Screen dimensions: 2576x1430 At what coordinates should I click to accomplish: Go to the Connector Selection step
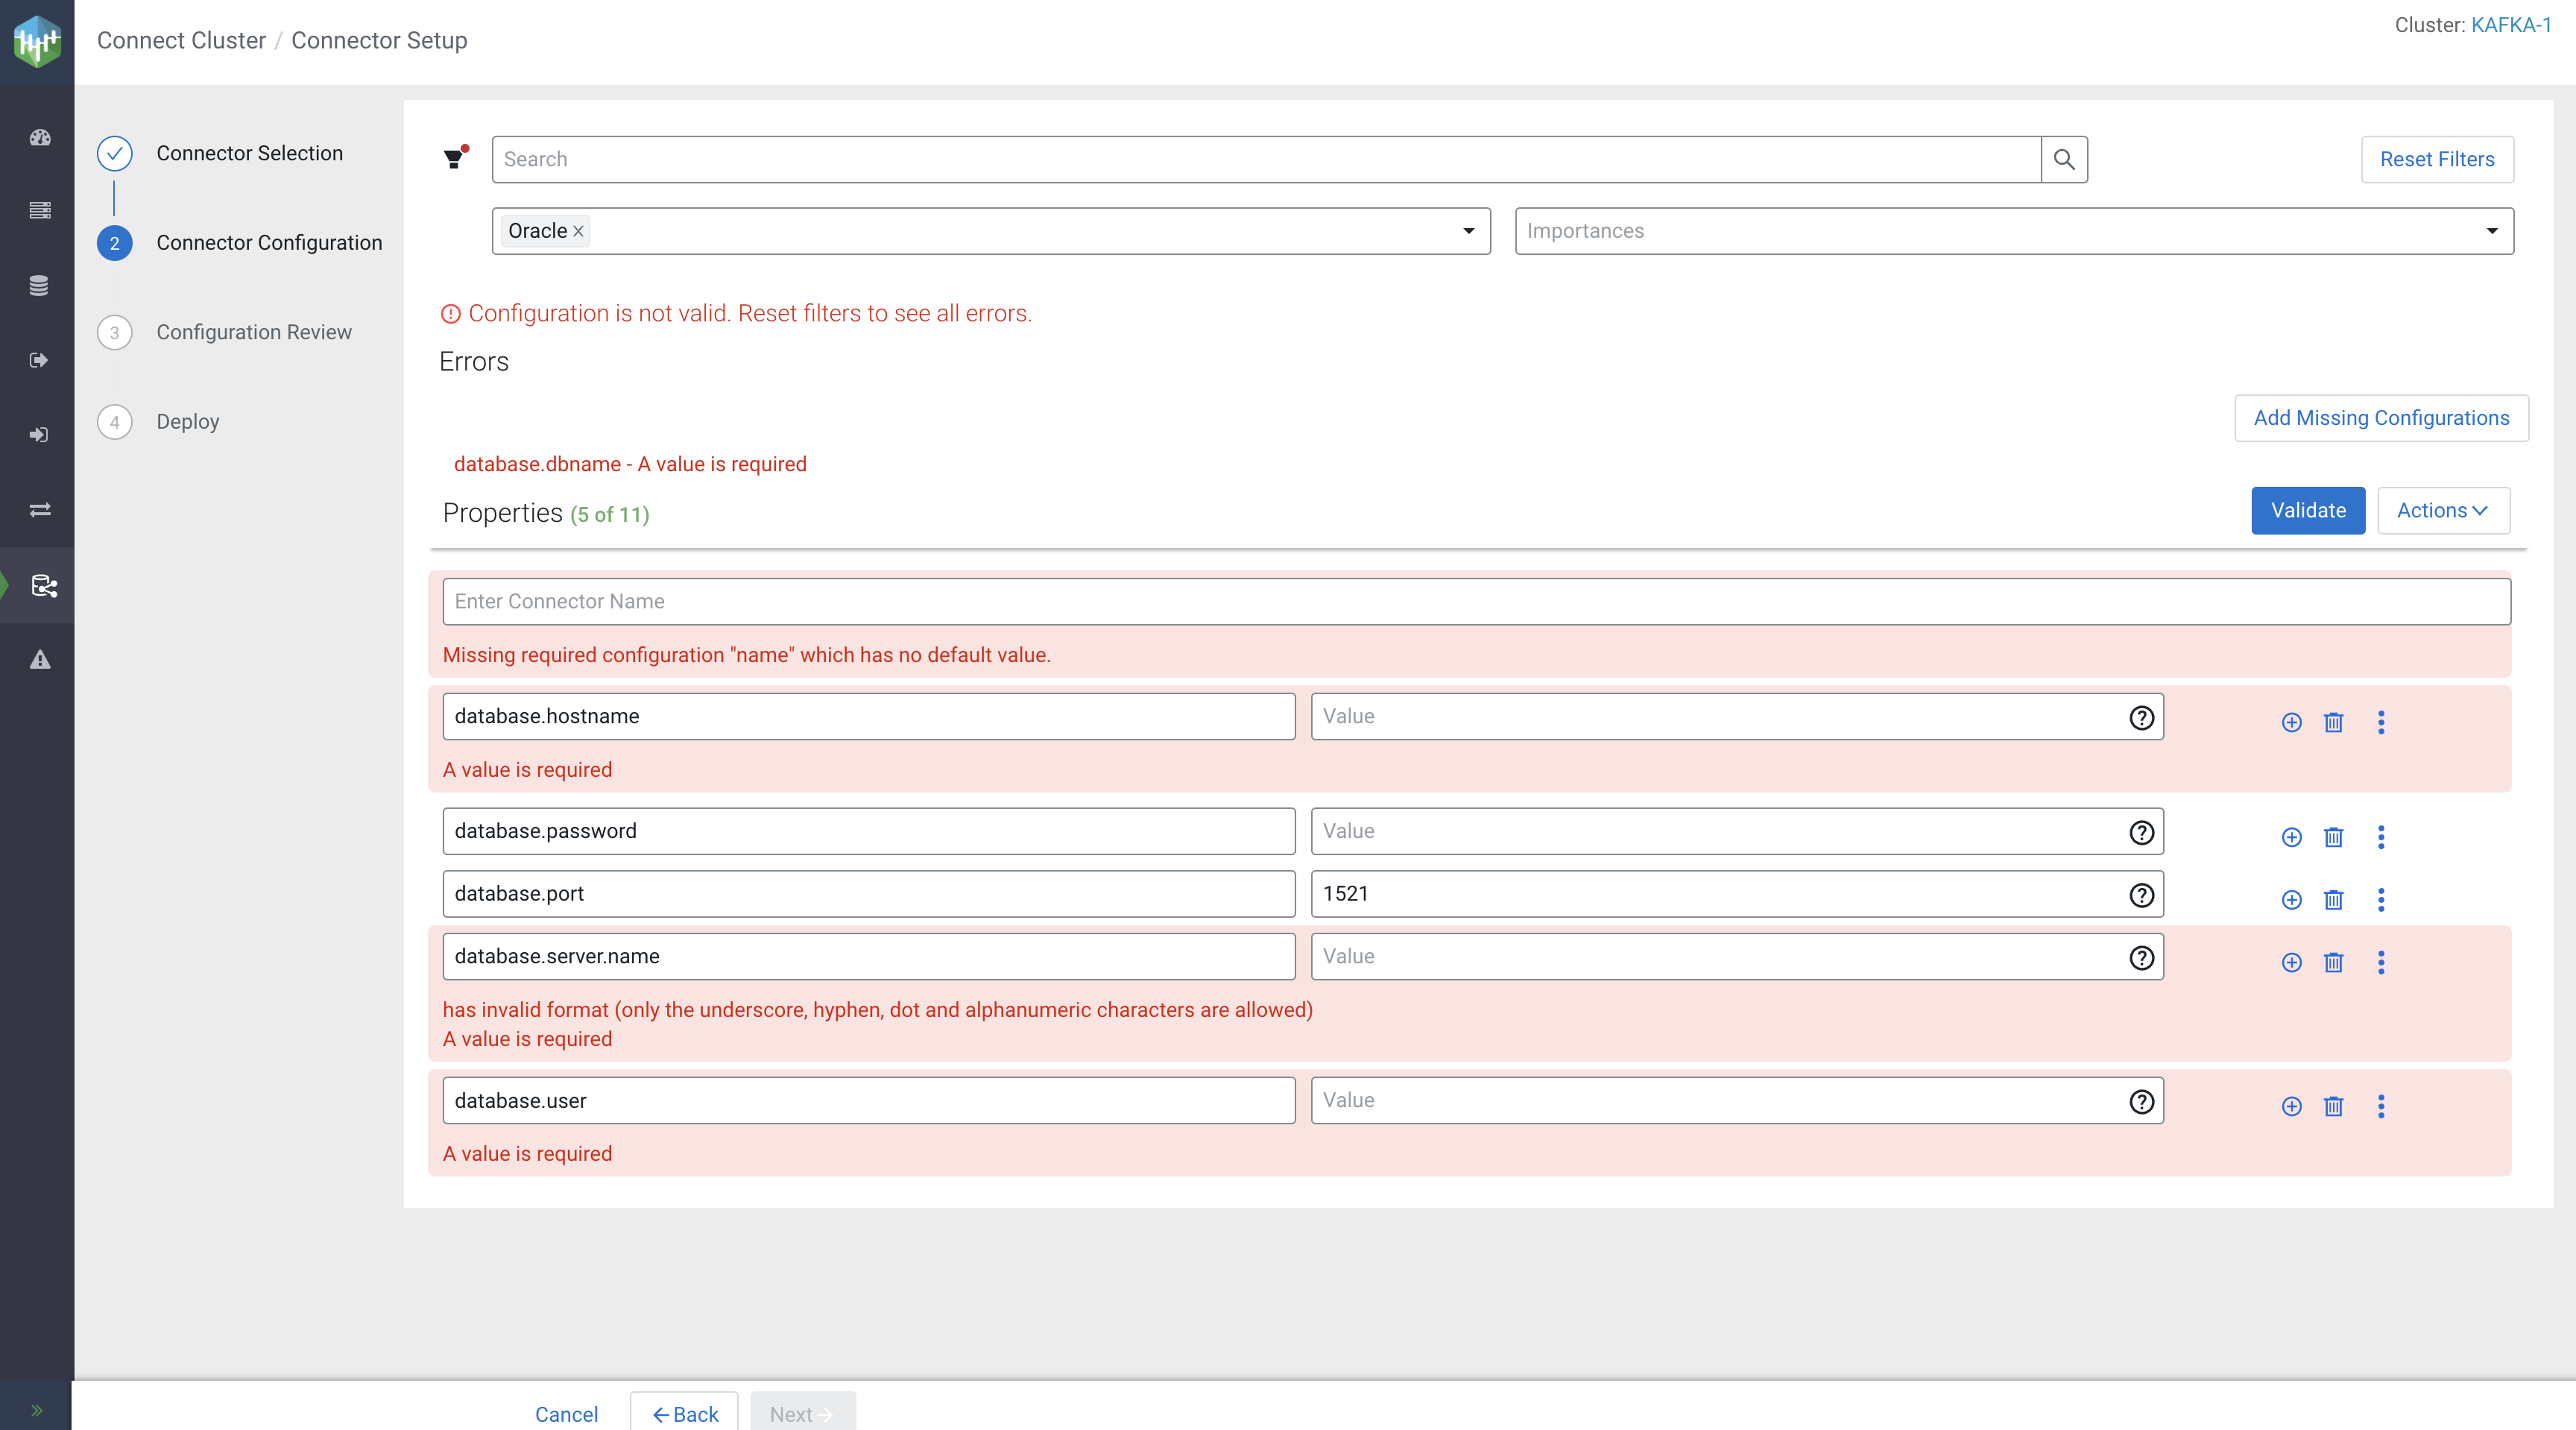tap(249, 153)
